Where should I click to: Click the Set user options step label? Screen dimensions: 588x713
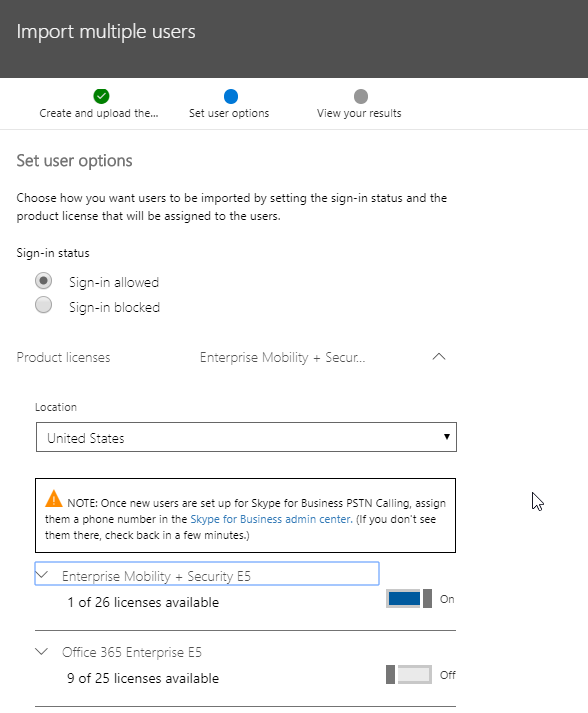coord(229,113)
